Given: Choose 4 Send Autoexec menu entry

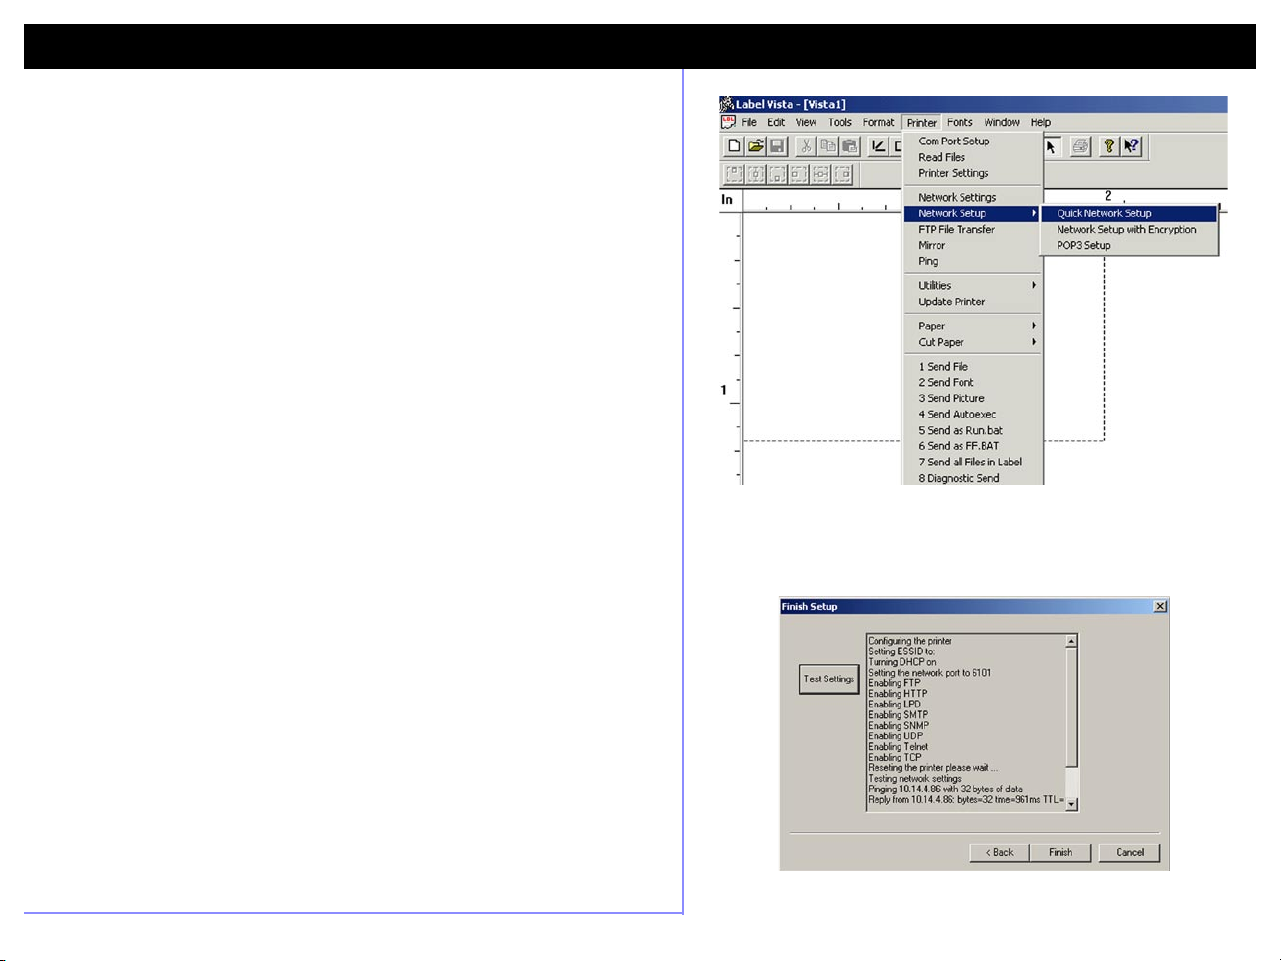Looking at the screenshot, I should tap(972, 414).
